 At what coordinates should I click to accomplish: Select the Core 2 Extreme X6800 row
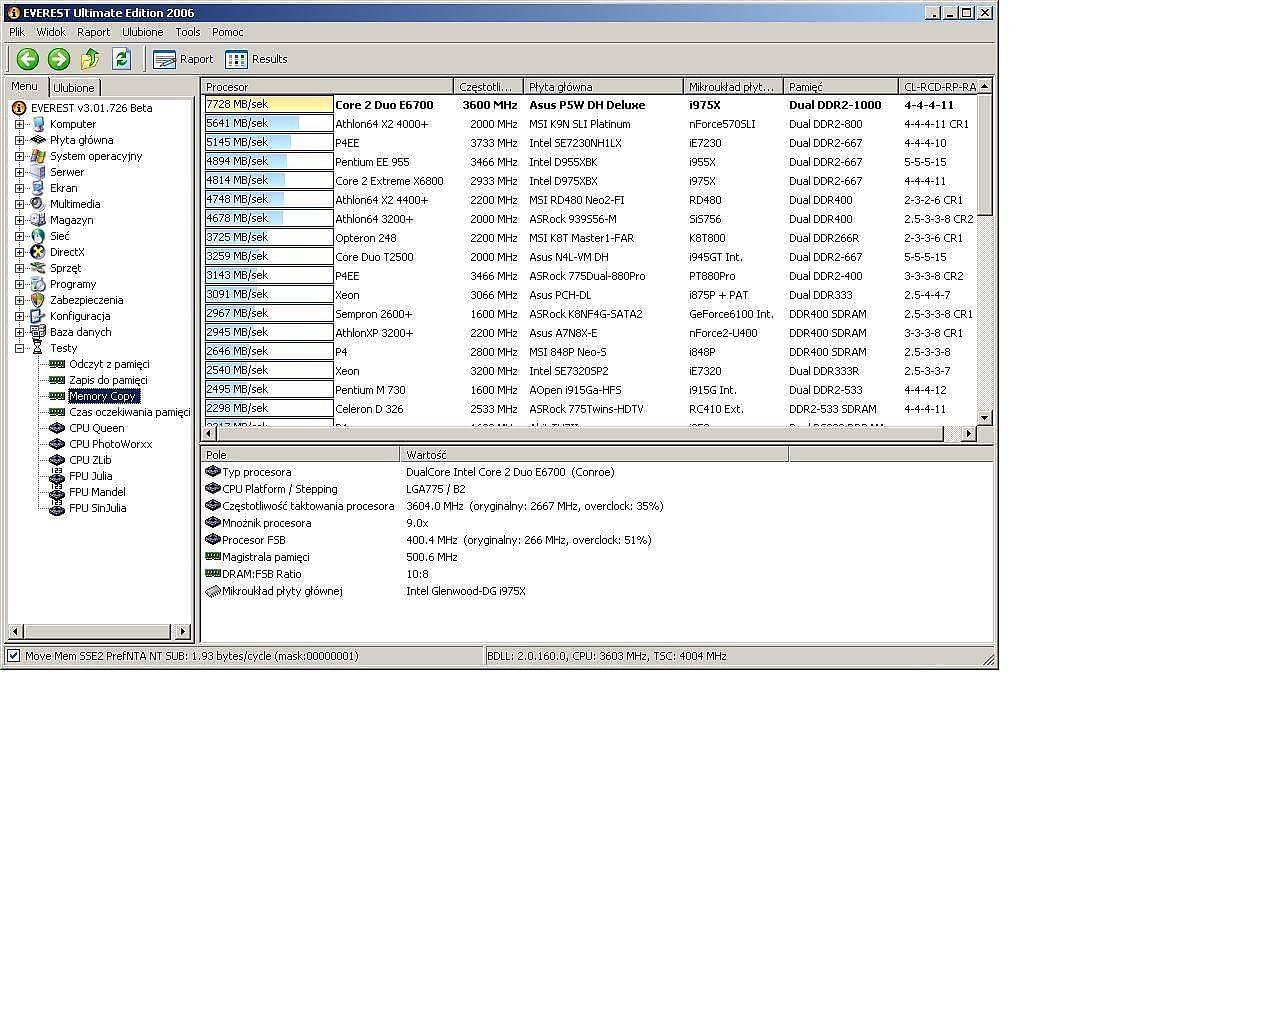click(x=590, y=181)
